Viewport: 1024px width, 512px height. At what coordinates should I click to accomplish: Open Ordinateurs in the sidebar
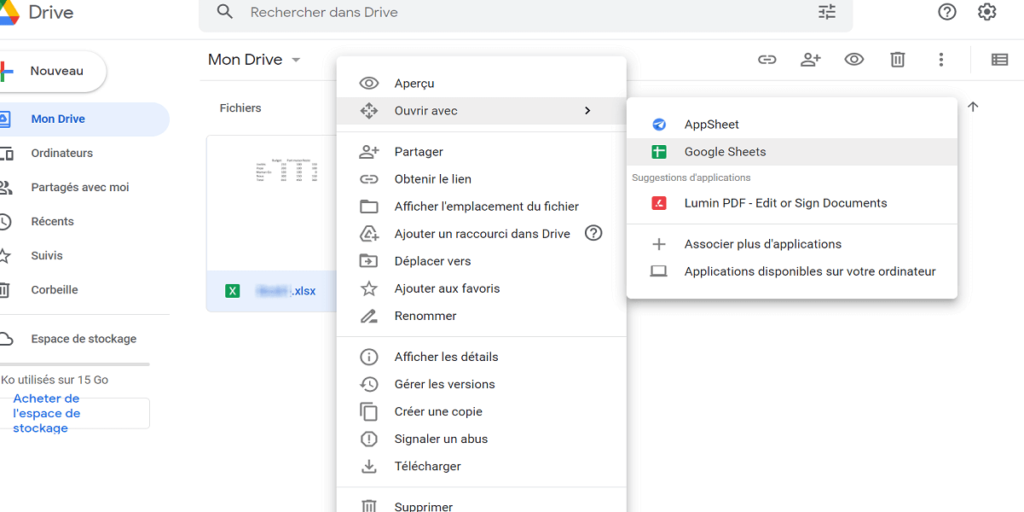point(84,153)
